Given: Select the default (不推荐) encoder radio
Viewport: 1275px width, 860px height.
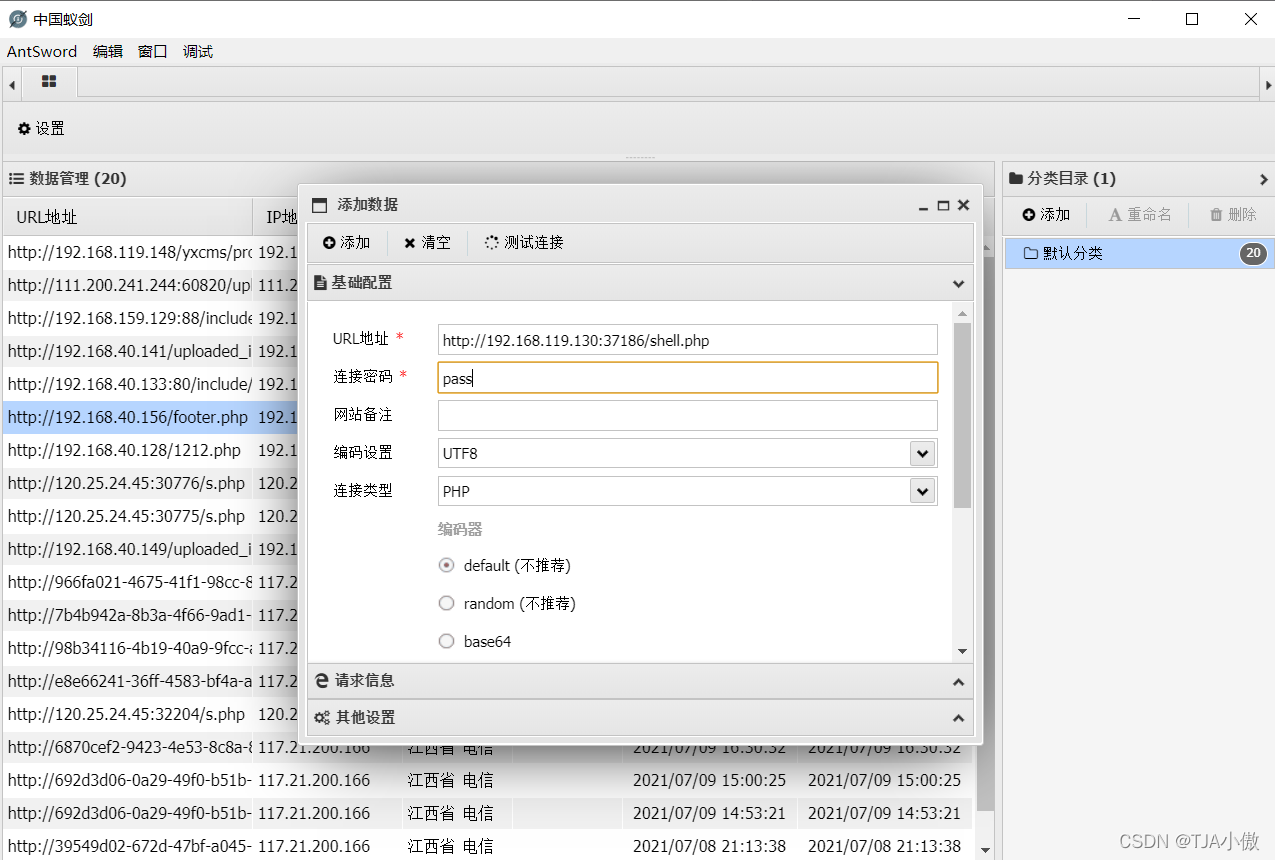Looking at the screenshot, I should pos(447,566).
